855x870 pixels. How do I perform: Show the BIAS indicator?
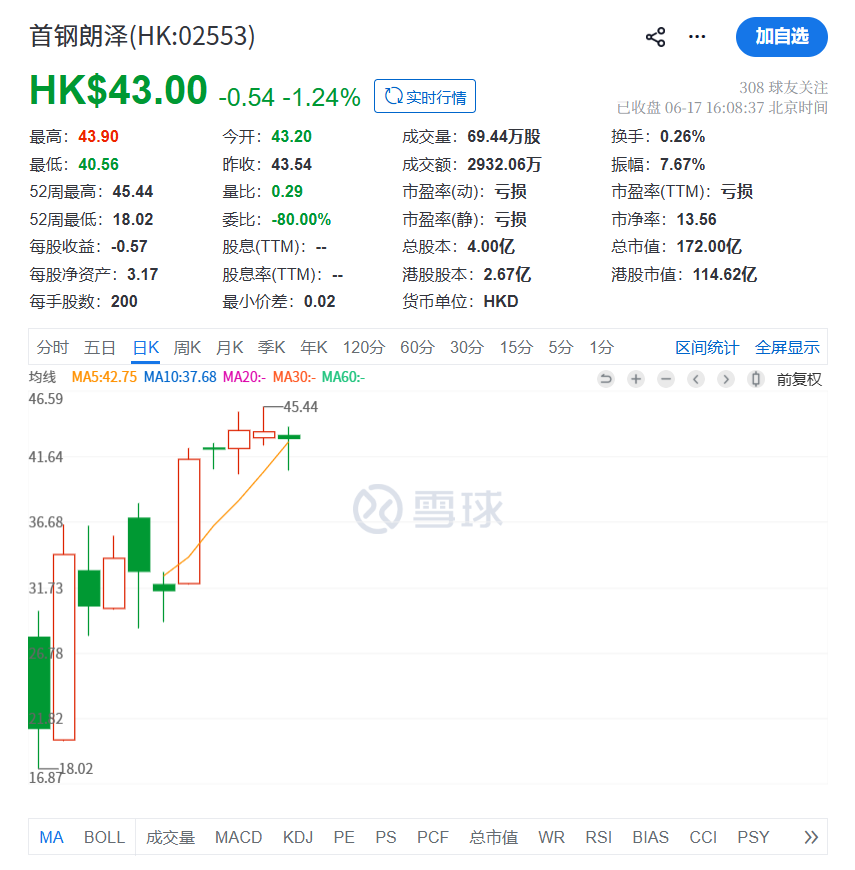click(651, 837)
